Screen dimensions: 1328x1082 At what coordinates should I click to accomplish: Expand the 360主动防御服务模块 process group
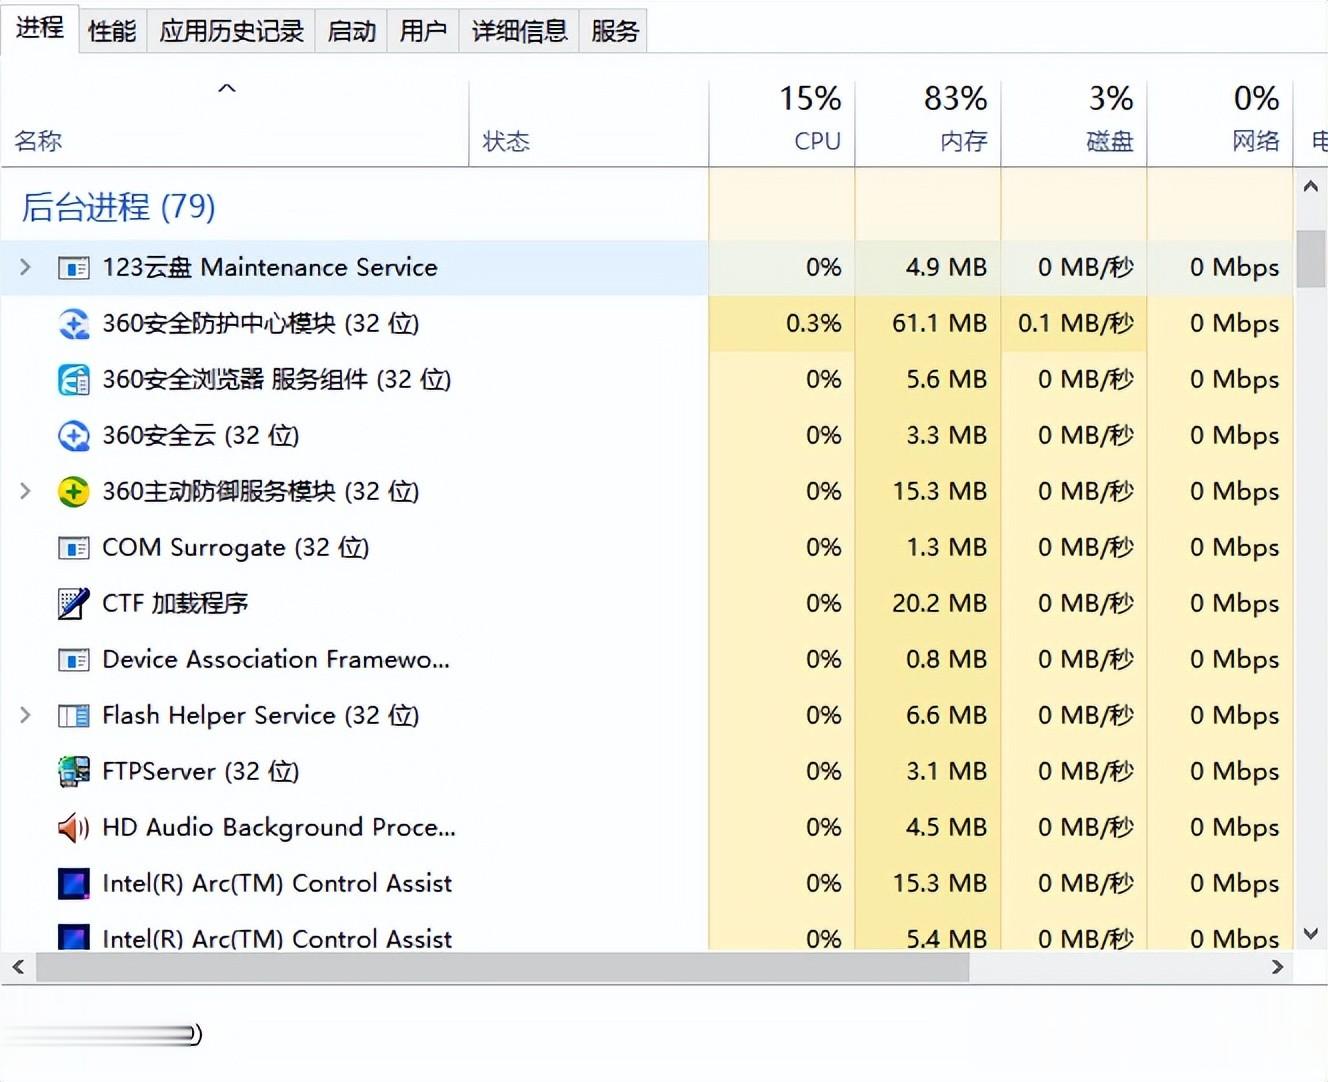[x=26, y=492]
